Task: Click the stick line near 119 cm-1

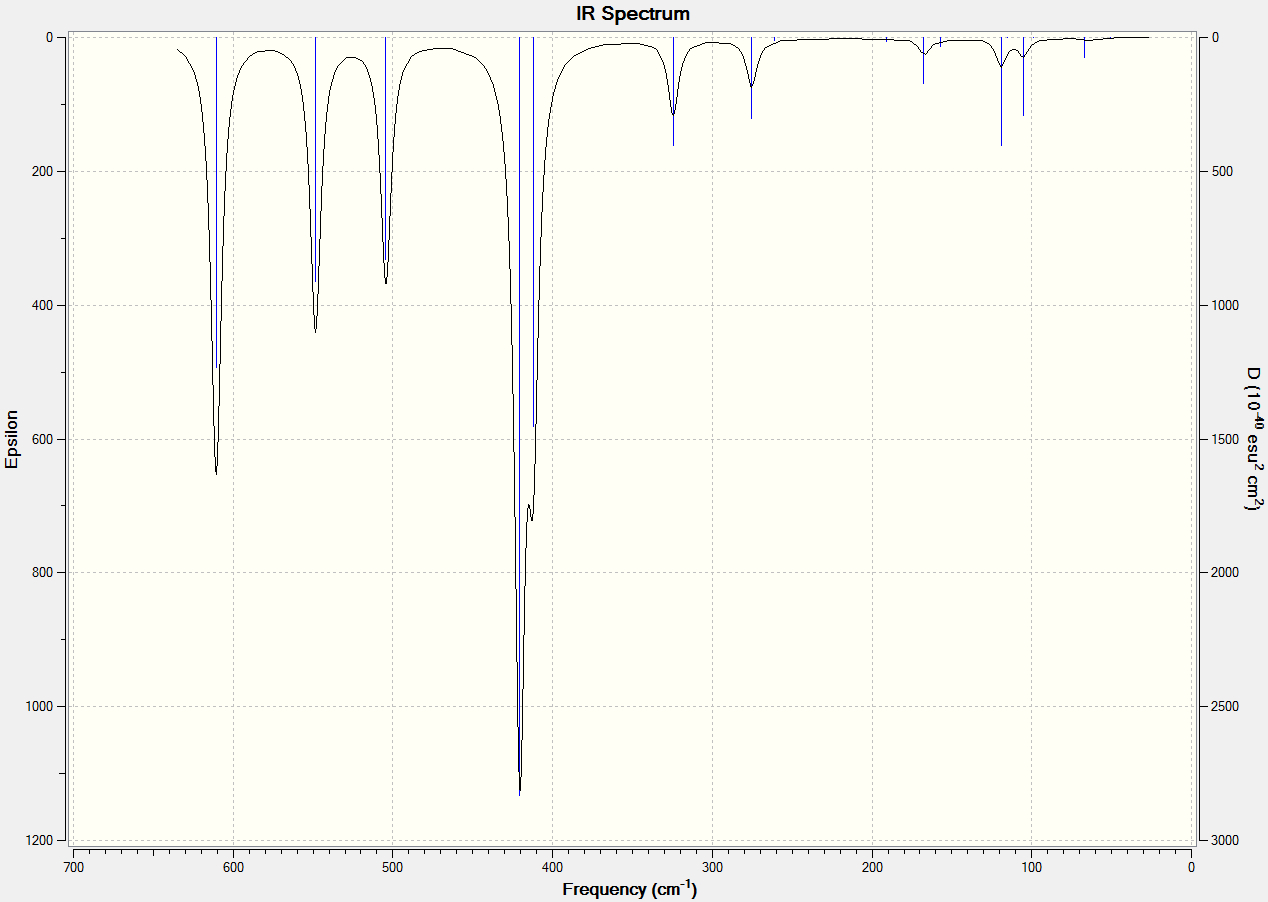Action: pyautogui.click(x=1001, y=90)
